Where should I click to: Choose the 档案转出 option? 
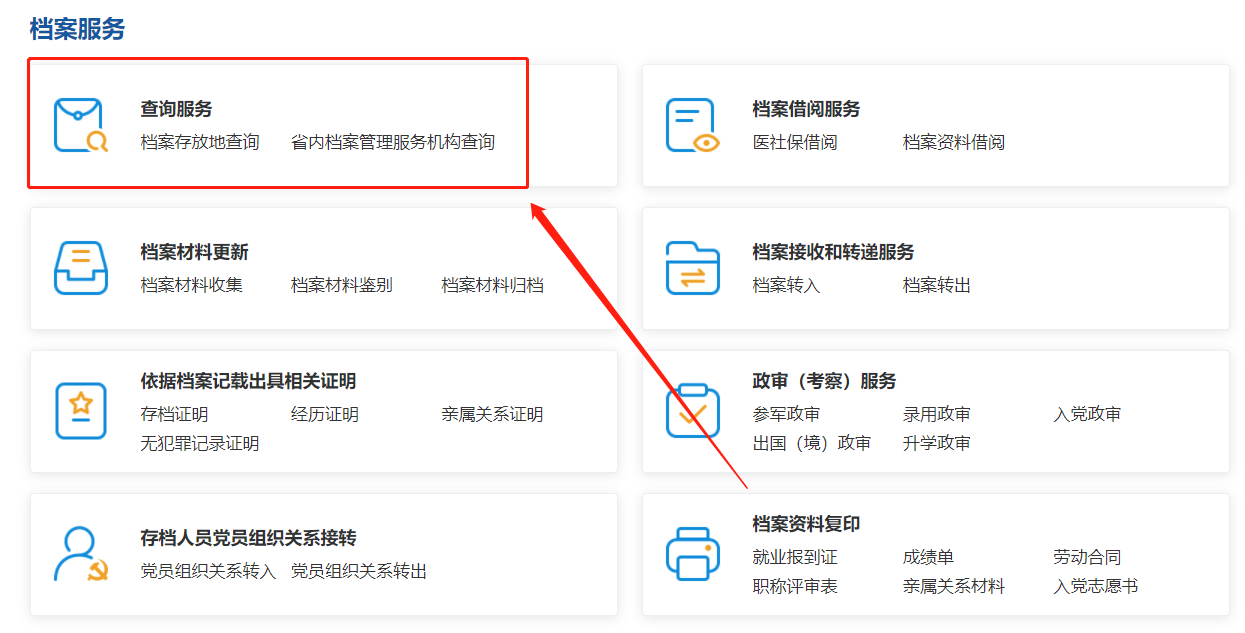[x=937, y=285]
